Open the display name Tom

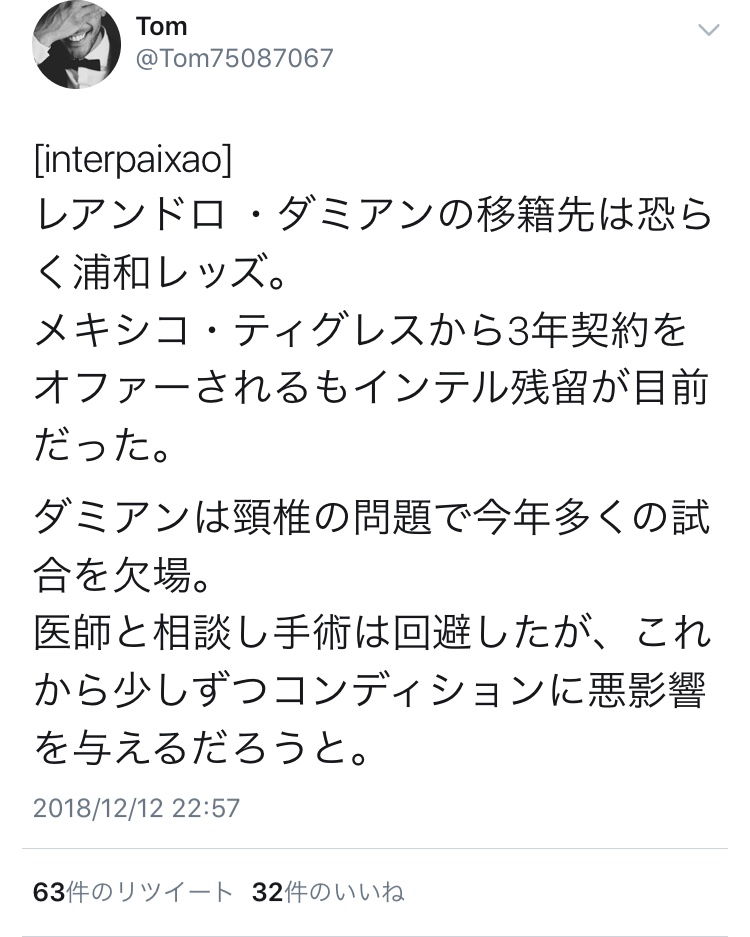pos(161,25)
